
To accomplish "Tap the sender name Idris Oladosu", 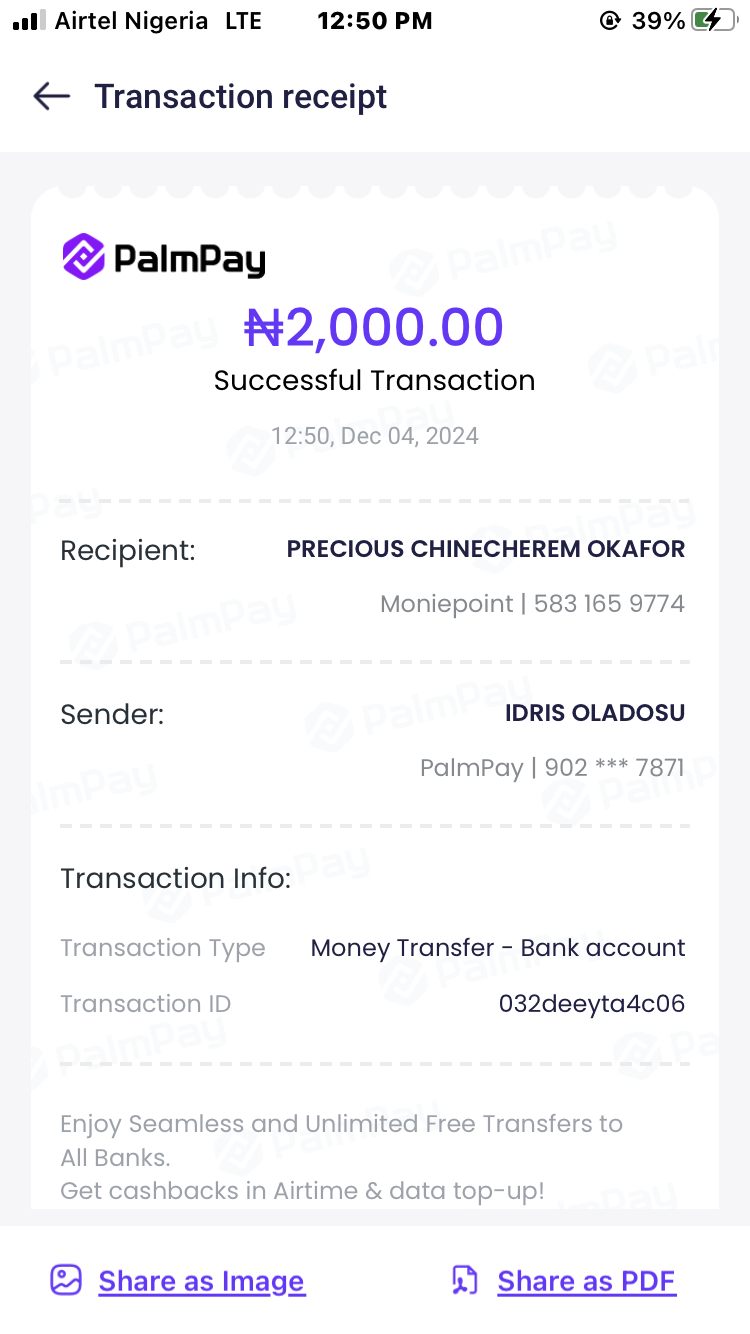I will point(595,713).
